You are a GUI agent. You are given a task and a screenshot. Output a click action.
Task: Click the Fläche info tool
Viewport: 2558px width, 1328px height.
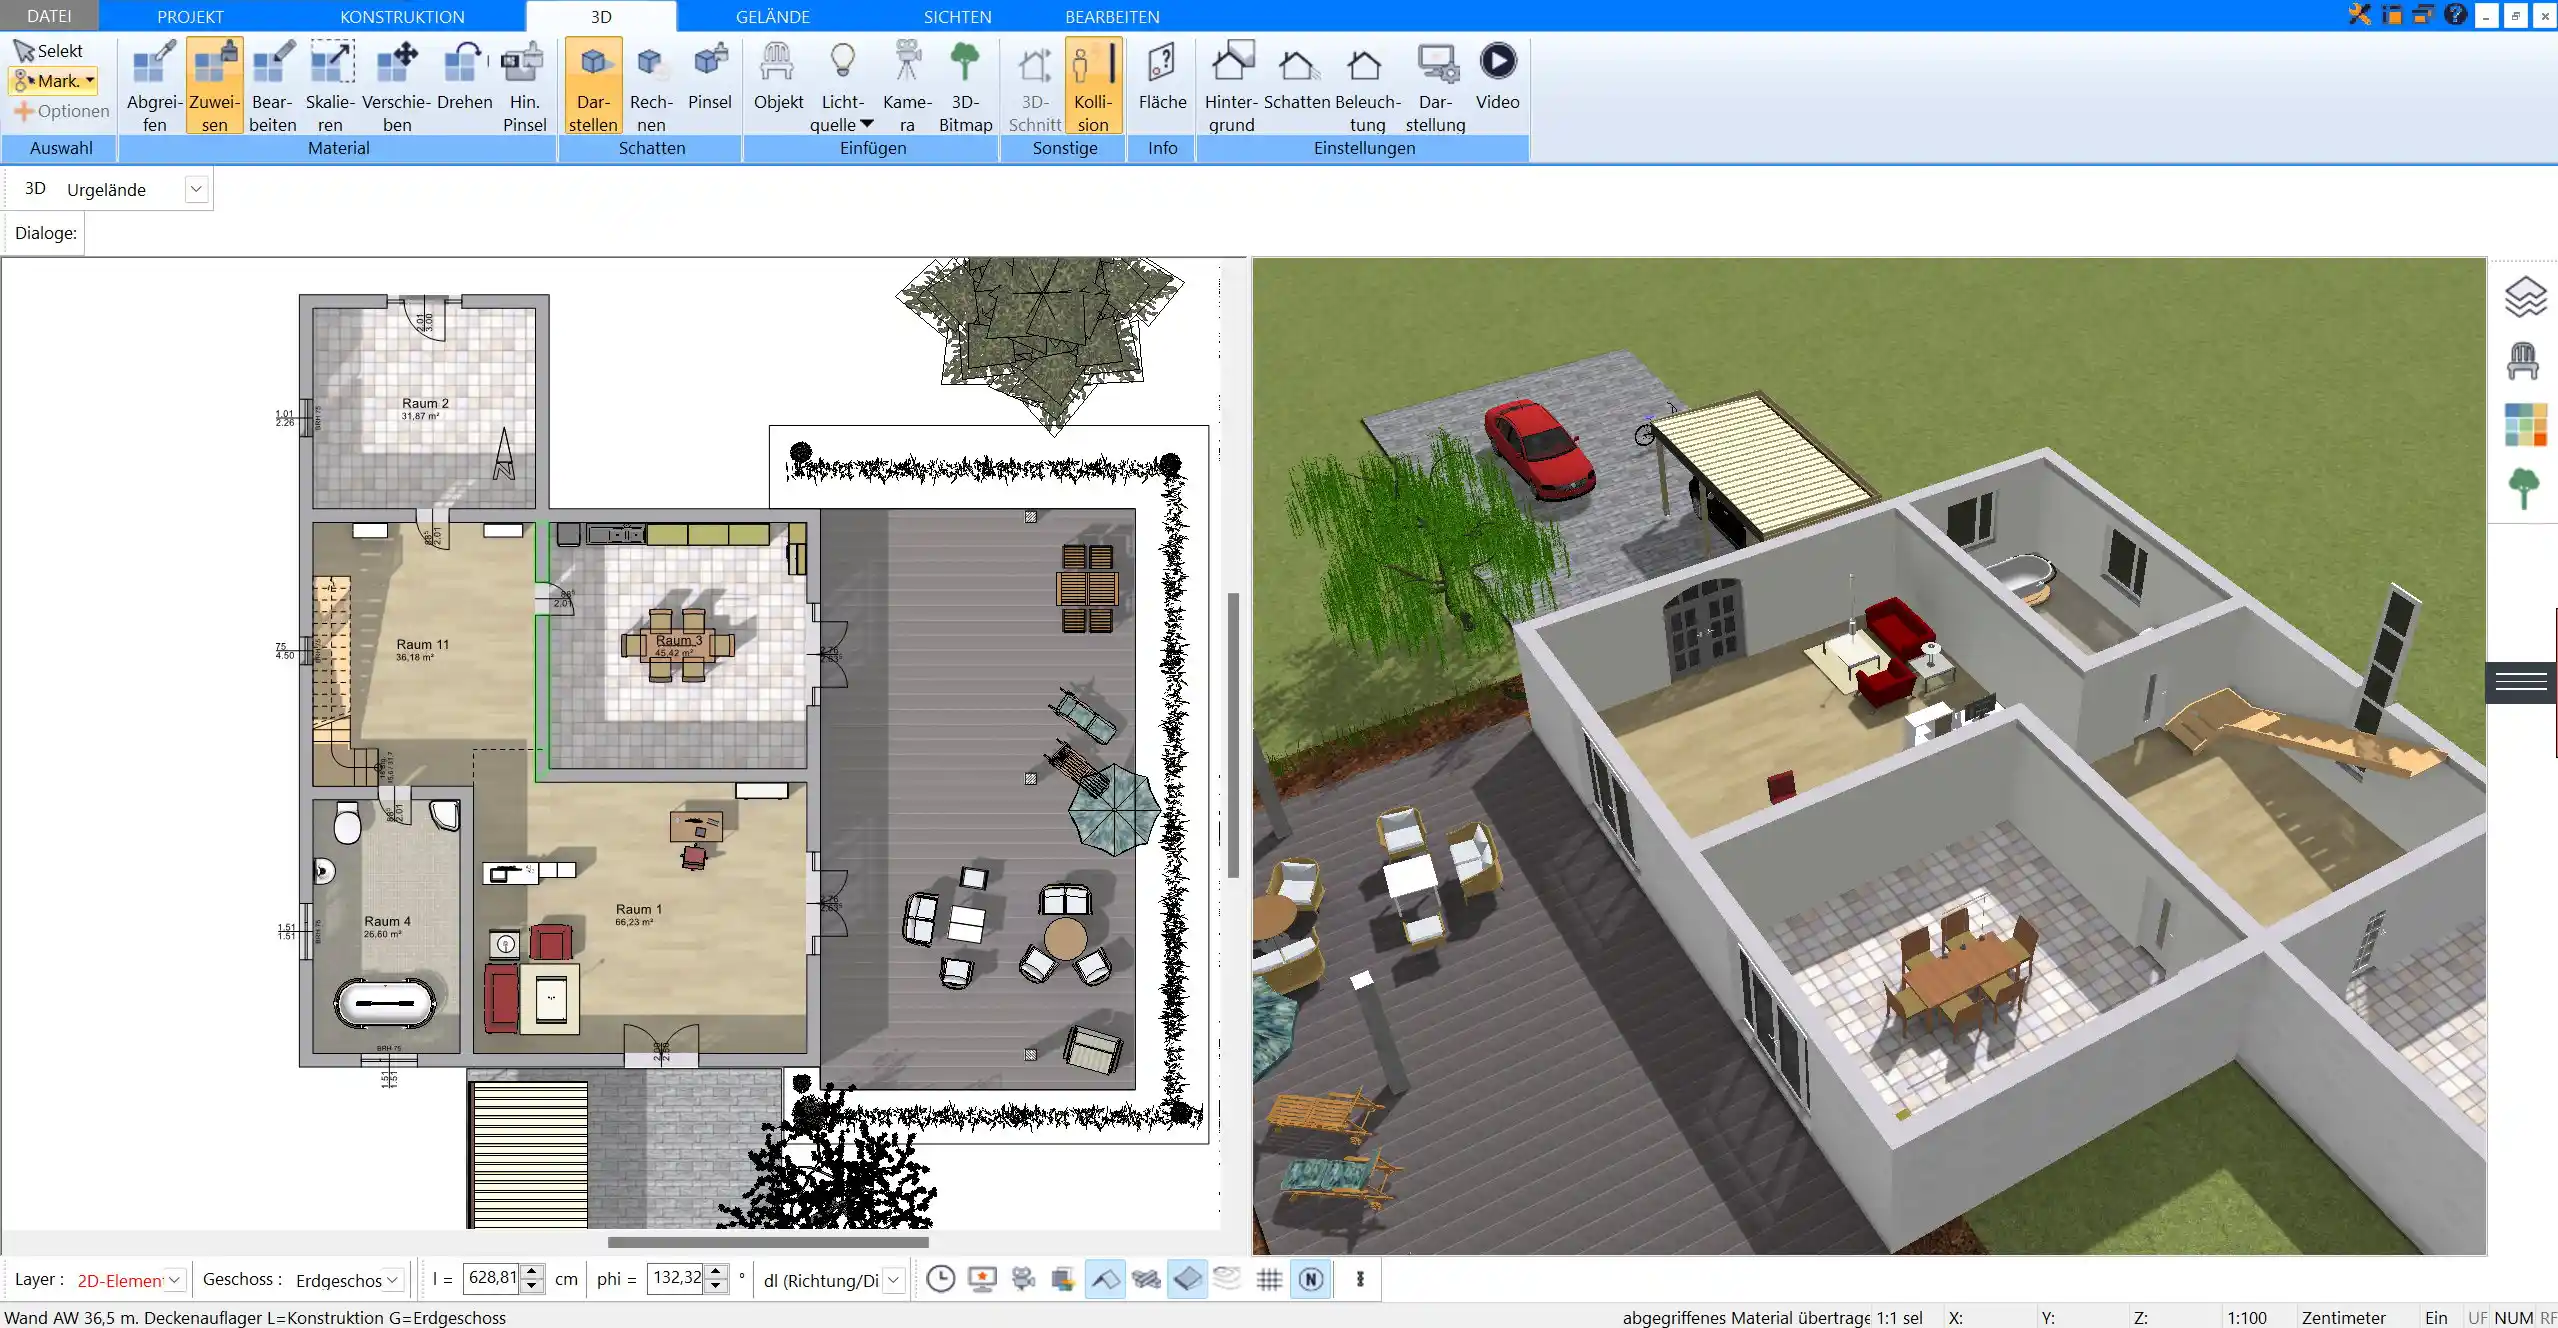[1162, 78]
